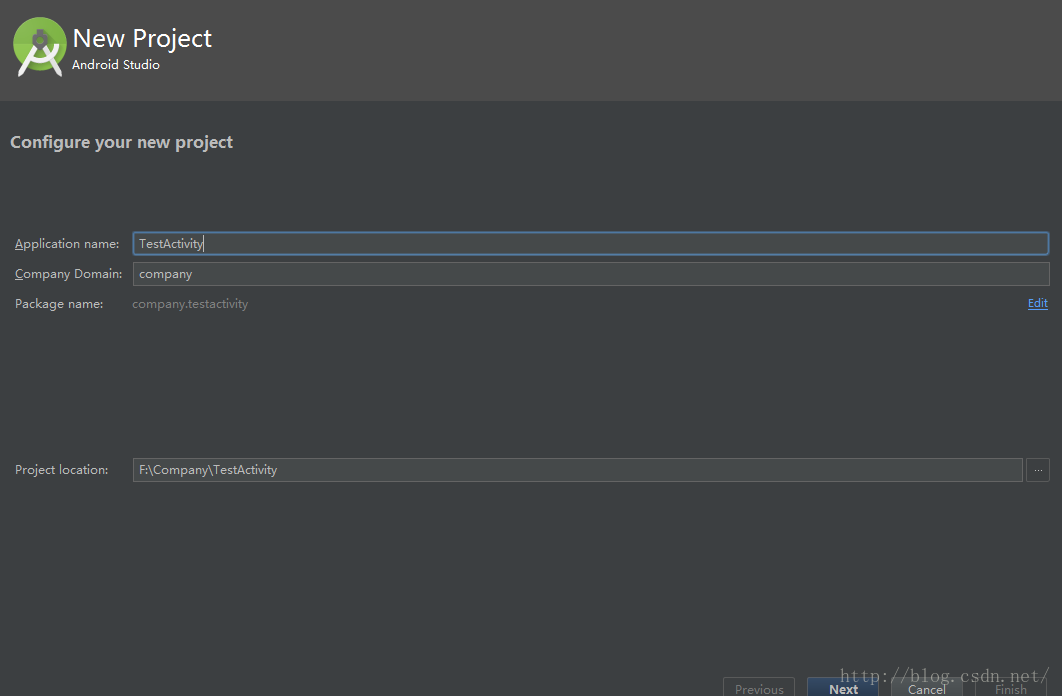Click the "Project location:" label
The height and width of the screenshot is (696, 1062).
point(61,470)
